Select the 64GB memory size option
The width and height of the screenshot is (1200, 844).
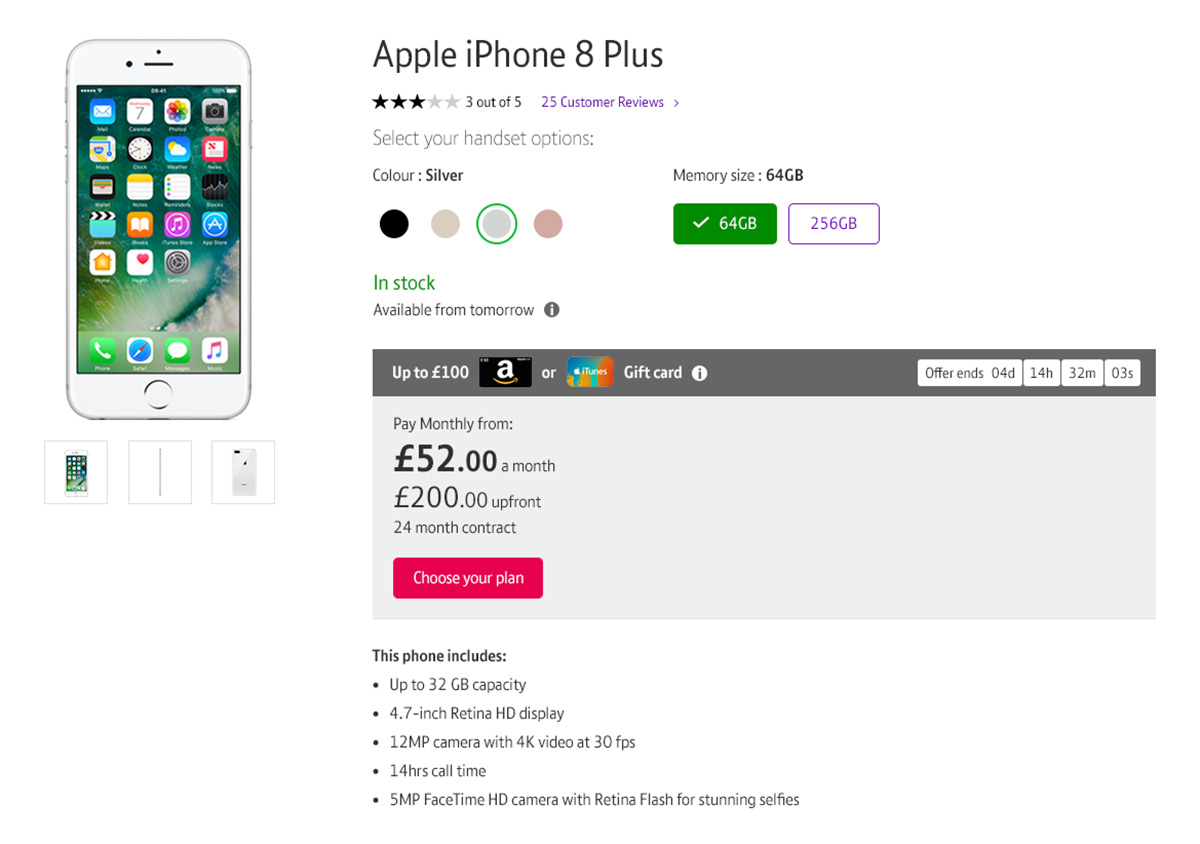[725, 224]
